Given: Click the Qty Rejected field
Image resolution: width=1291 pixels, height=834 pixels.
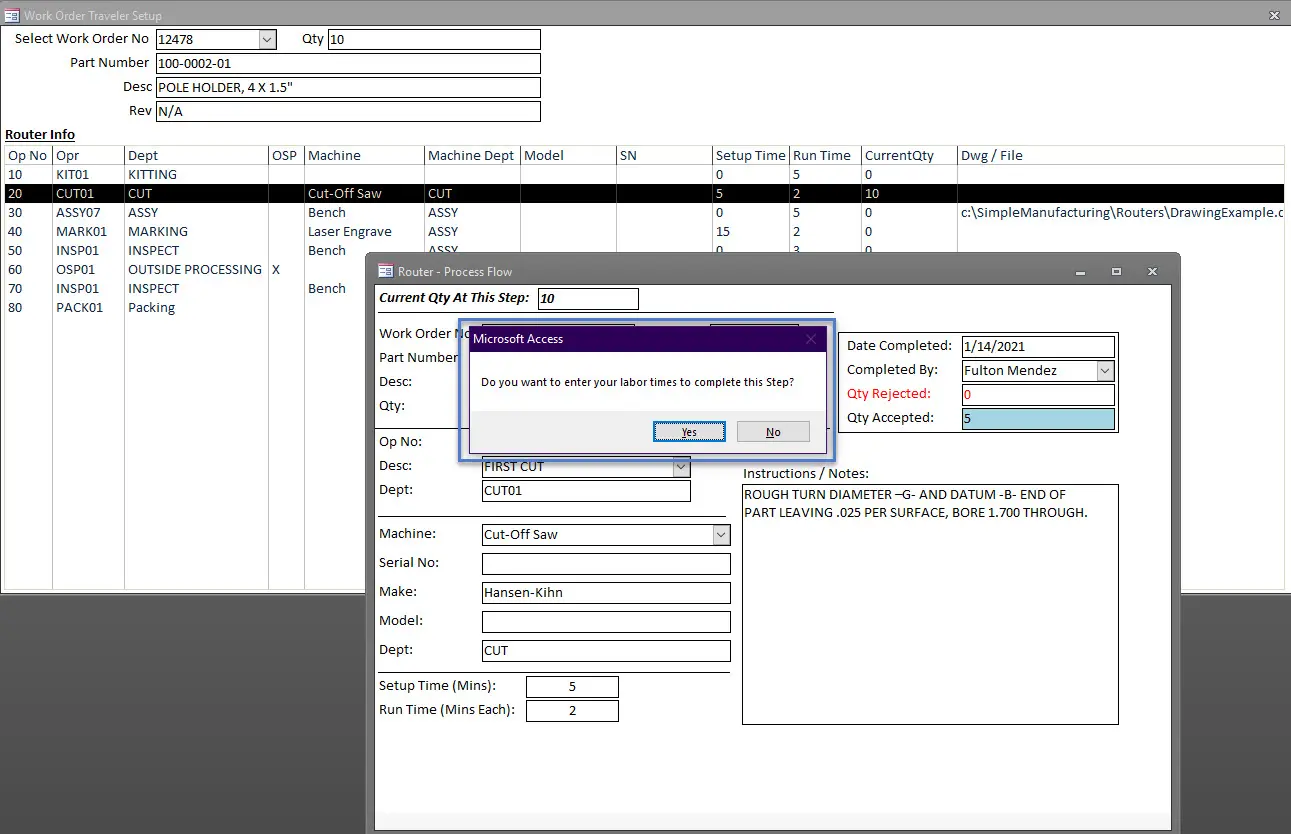Looking at the screenshot, I should (1037, 395).
